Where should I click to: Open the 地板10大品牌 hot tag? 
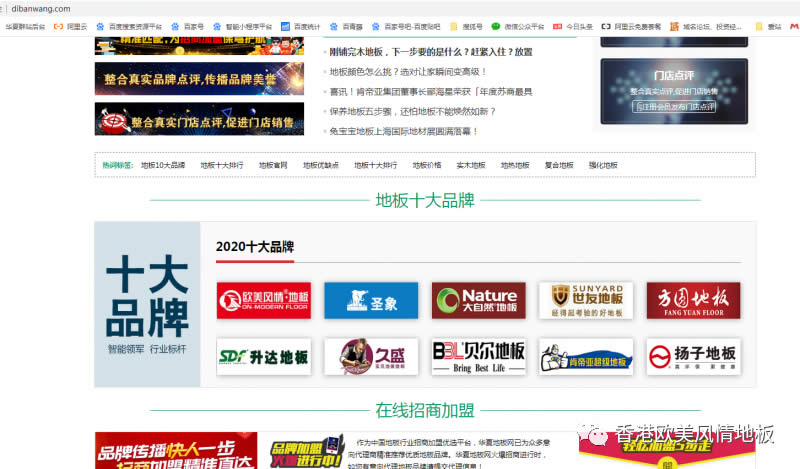coord(163,165)
